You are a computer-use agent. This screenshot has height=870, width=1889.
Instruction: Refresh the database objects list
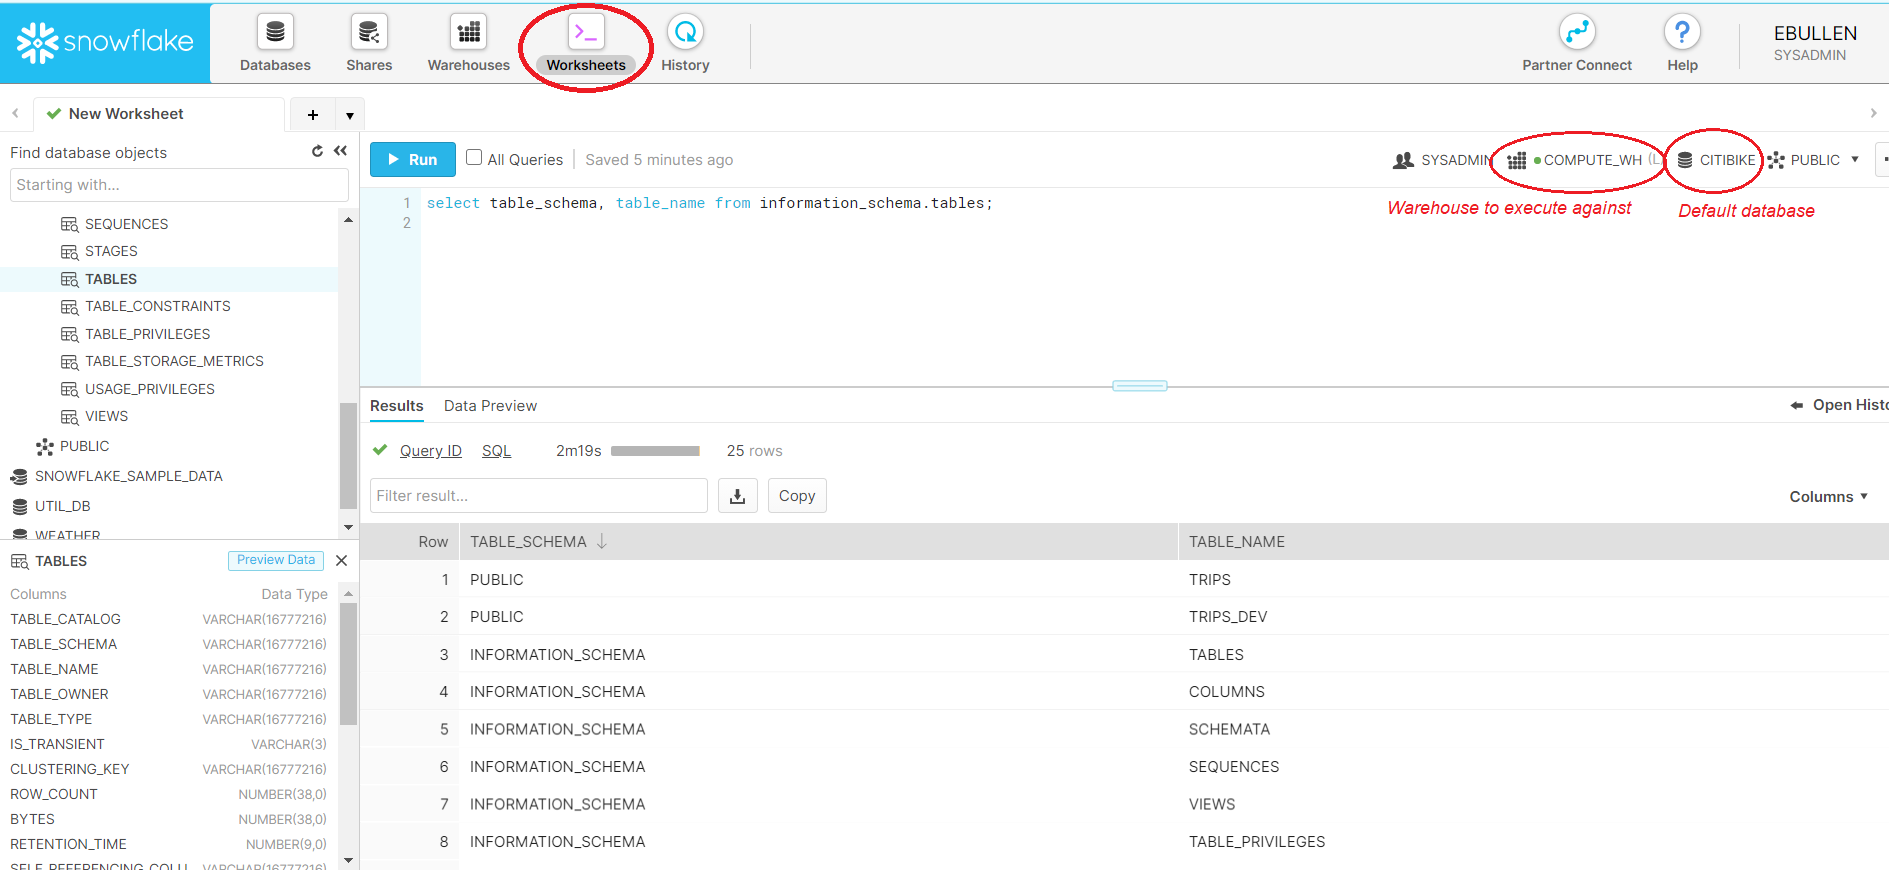[317, 151]
